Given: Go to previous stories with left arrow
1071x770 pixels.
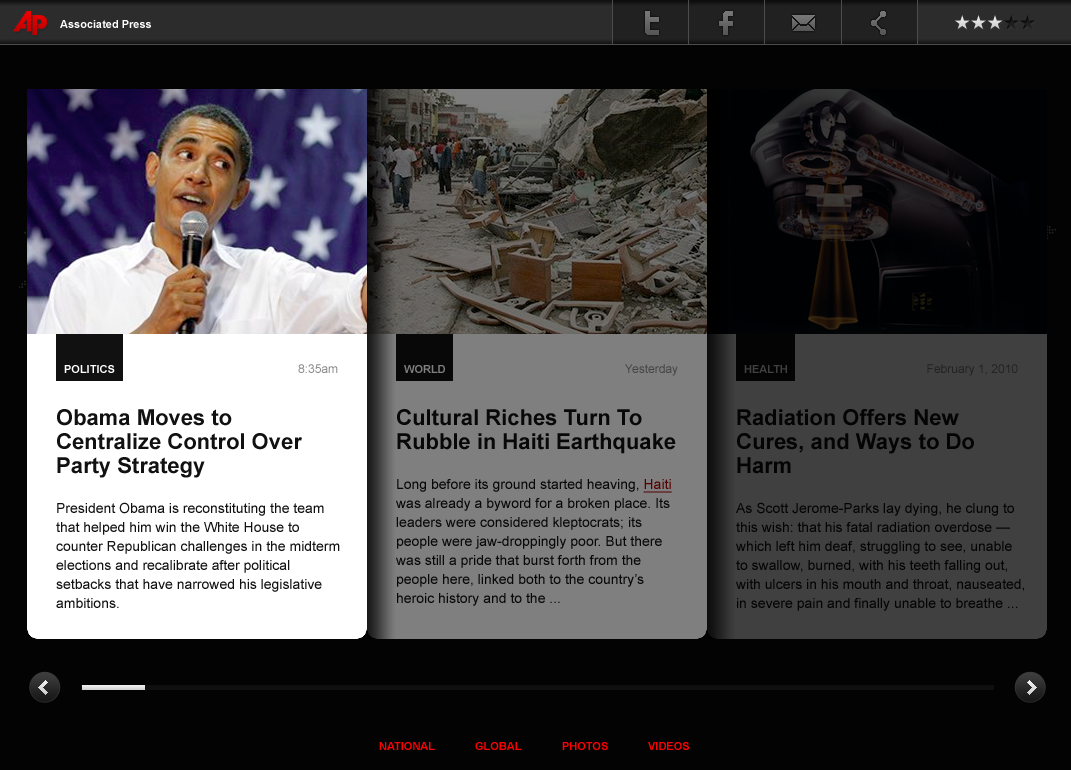Looking at the screenshot, I should point(44,687).
